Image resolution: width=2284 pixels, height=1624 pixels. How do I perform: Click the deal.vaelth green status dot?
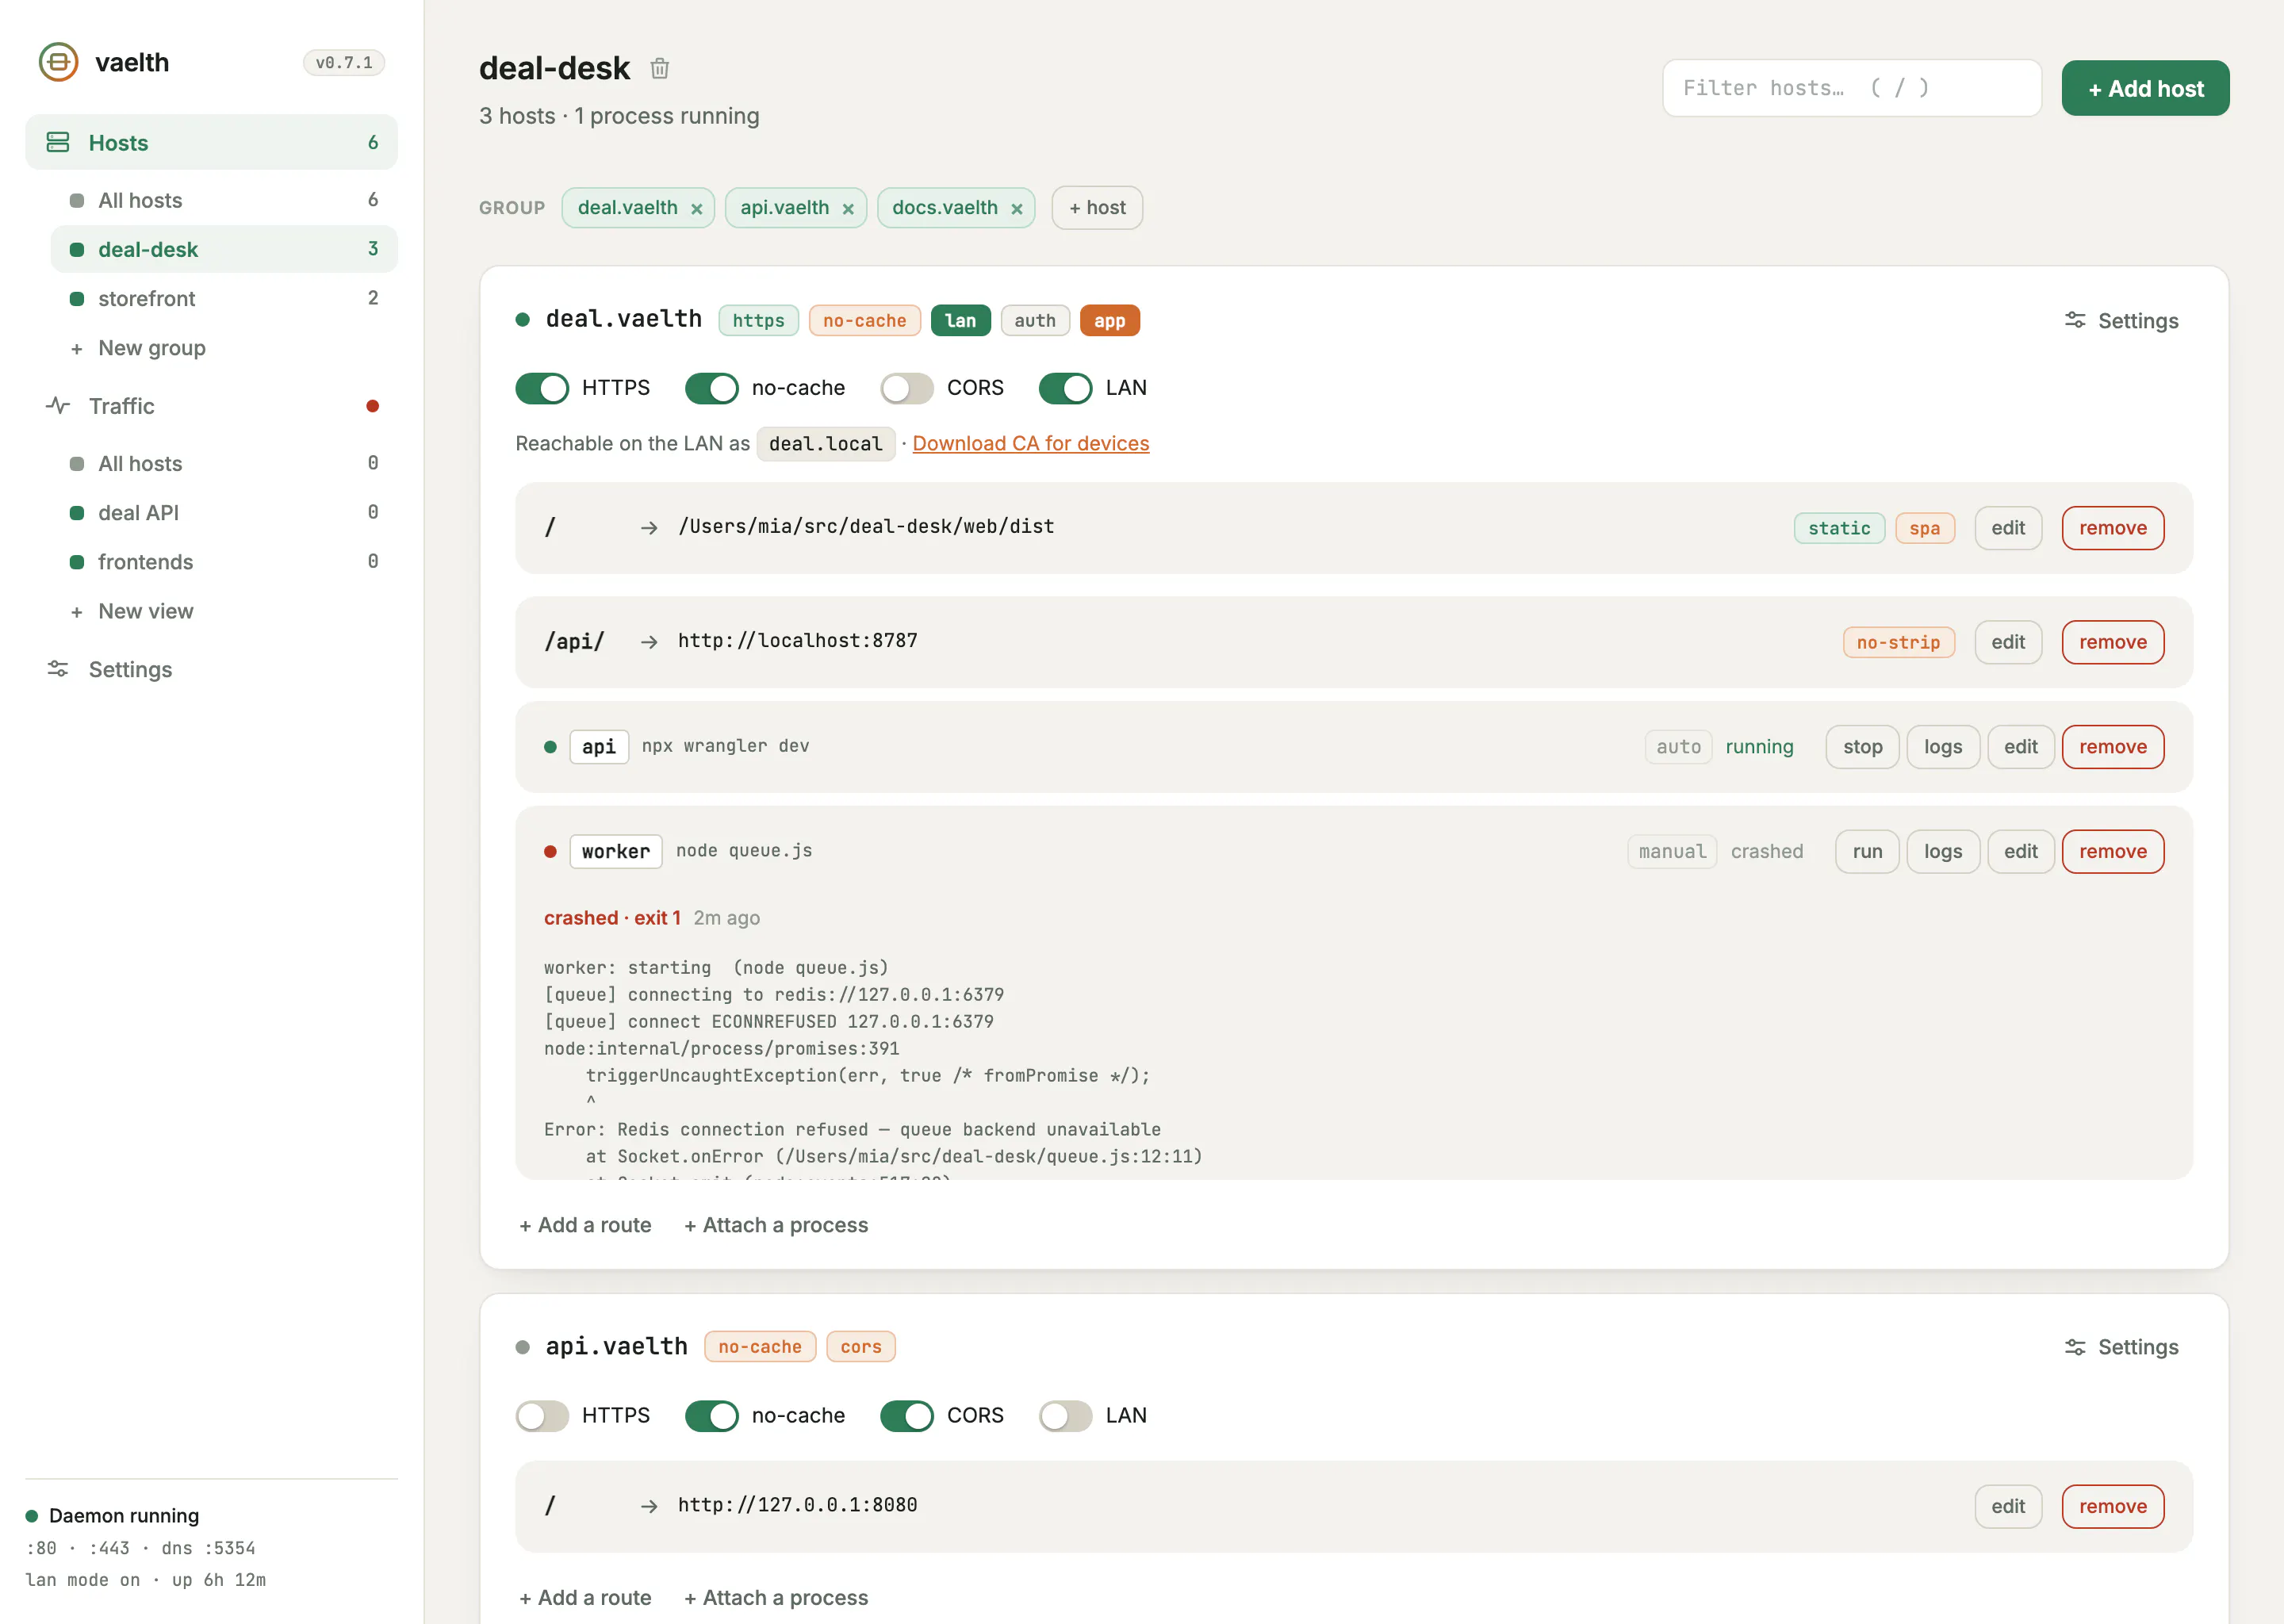(x=522, y=320)
